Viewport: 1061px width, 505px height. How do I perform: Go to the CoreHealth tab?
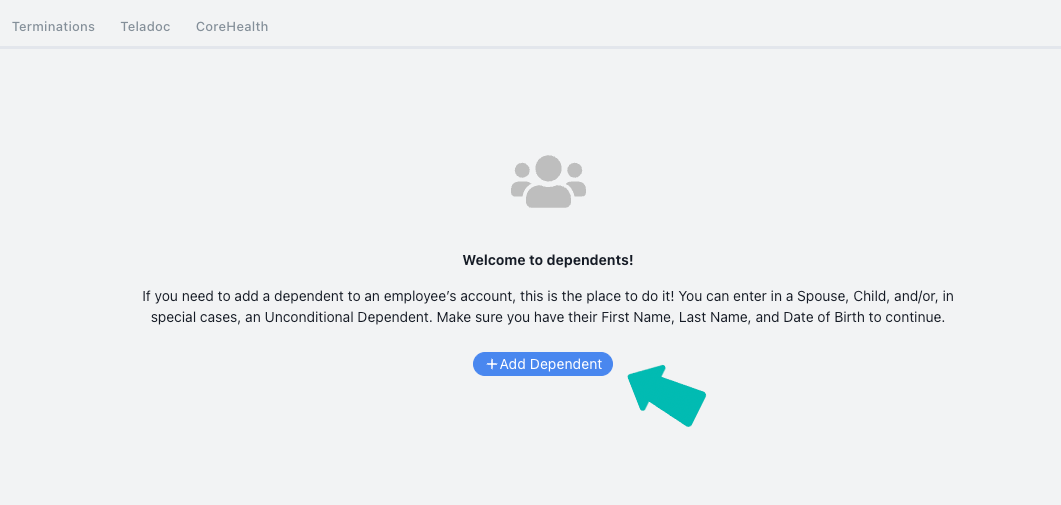(x=232, y=26)
